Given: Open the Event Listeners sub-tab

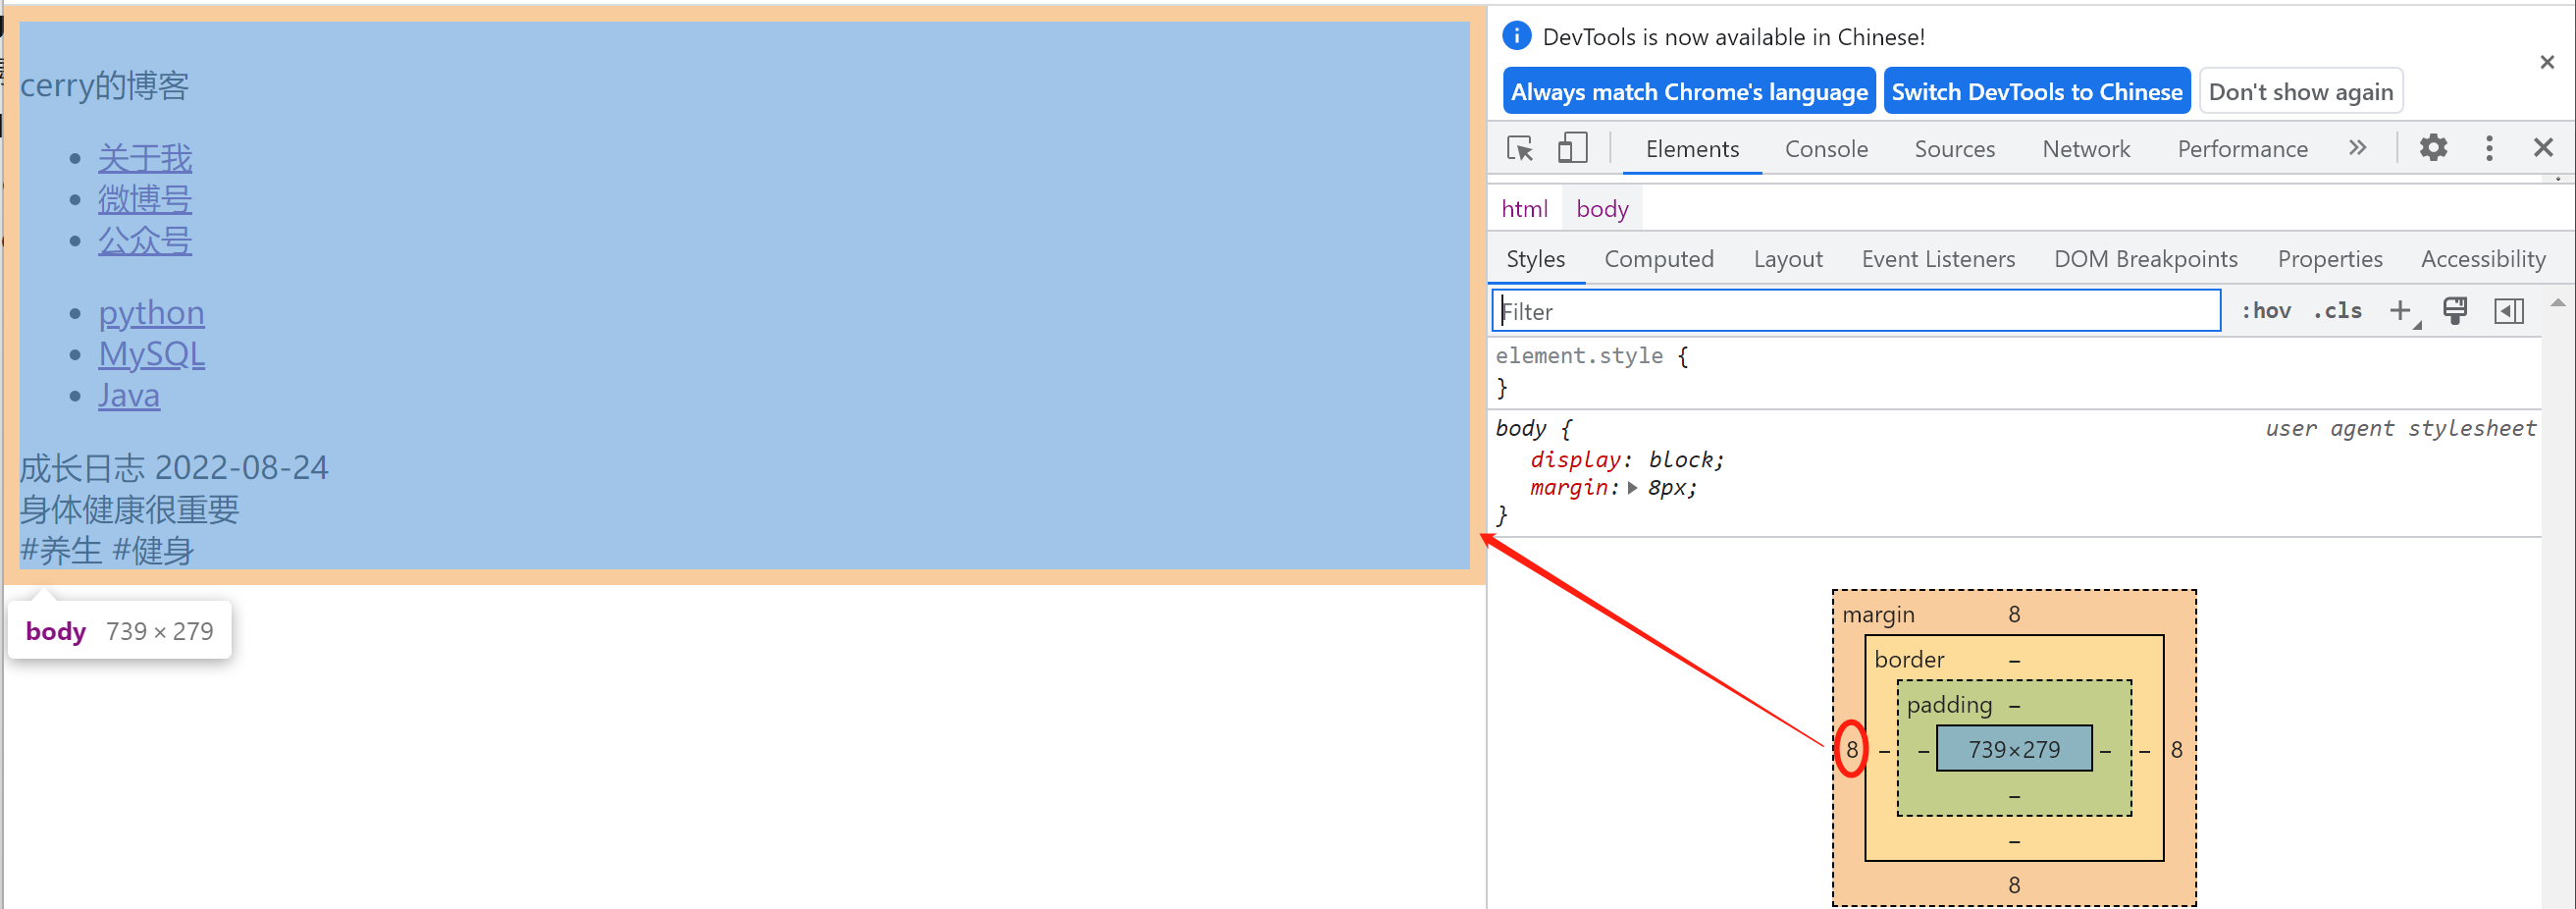Looking at the screenshot, I should [1938, 259].
